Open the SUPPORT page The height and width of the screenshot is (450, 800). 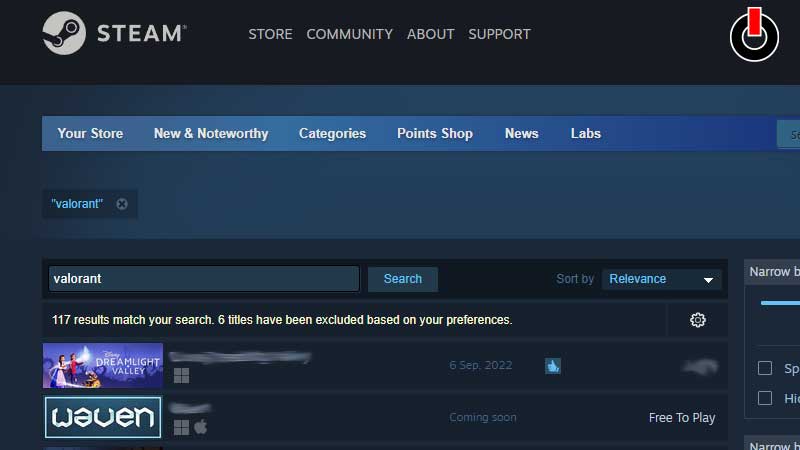[x=499, y=34]
